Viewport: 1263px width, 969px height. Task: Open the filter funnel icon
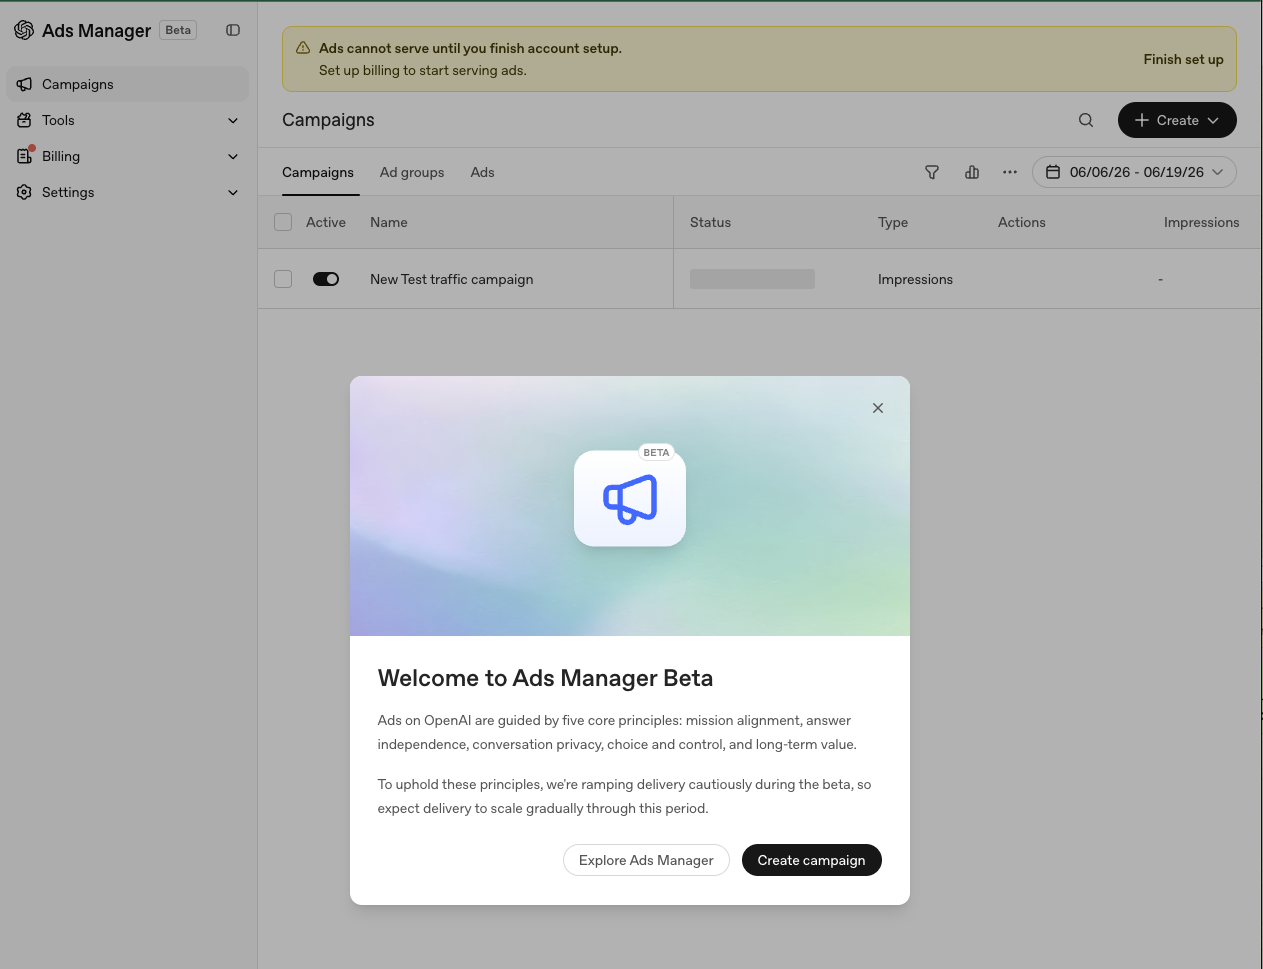[932, 172]
